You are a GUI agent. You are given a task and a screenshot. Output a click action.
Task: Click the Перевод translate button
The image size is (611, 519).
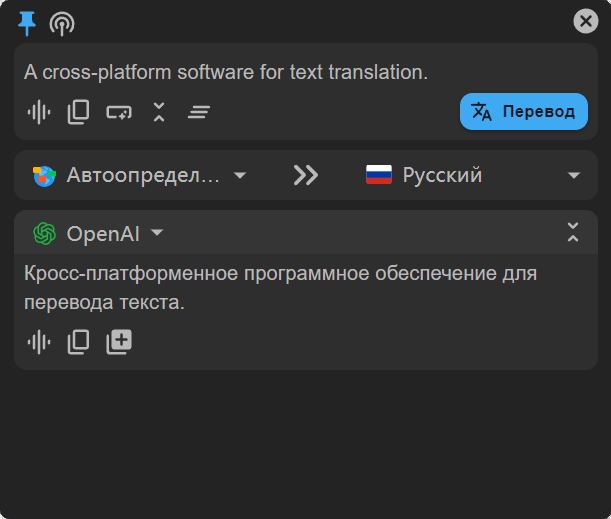523,111
